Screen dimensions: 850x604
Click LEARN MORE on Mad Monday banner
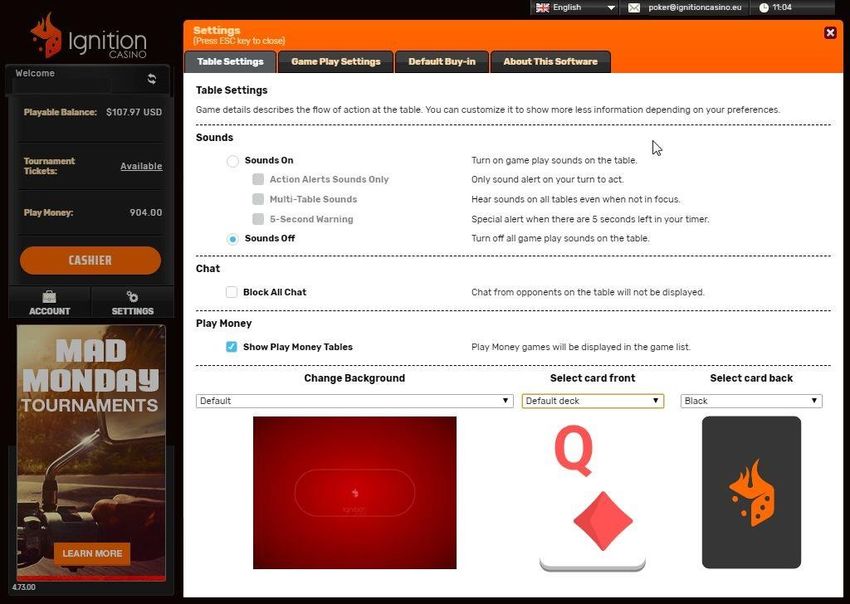(x=92, y=554)
